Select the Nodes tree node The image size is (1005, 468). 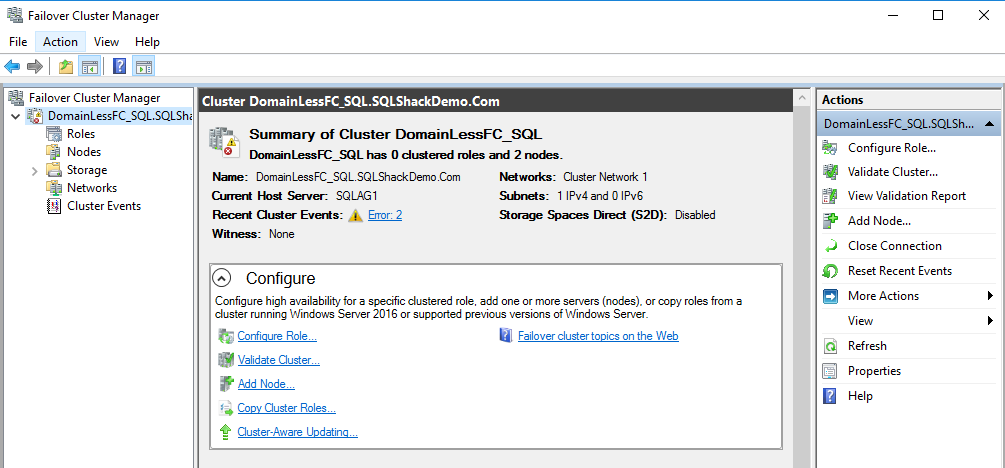[x=83, y=152]
